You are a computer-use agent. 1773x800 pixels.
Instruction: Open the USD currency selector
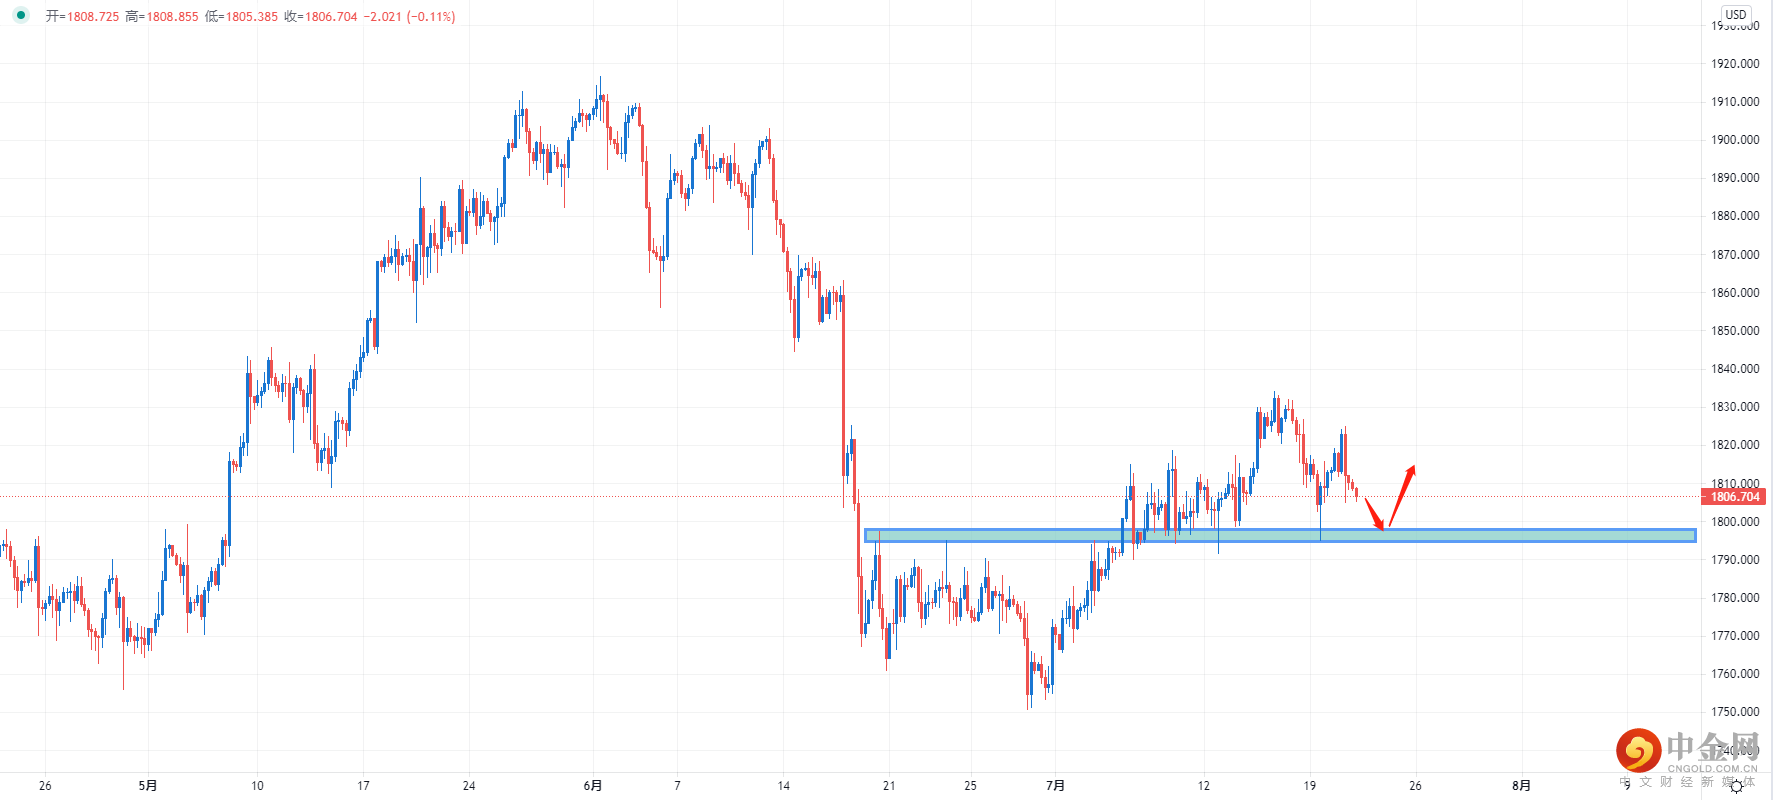click(1736, 14)
